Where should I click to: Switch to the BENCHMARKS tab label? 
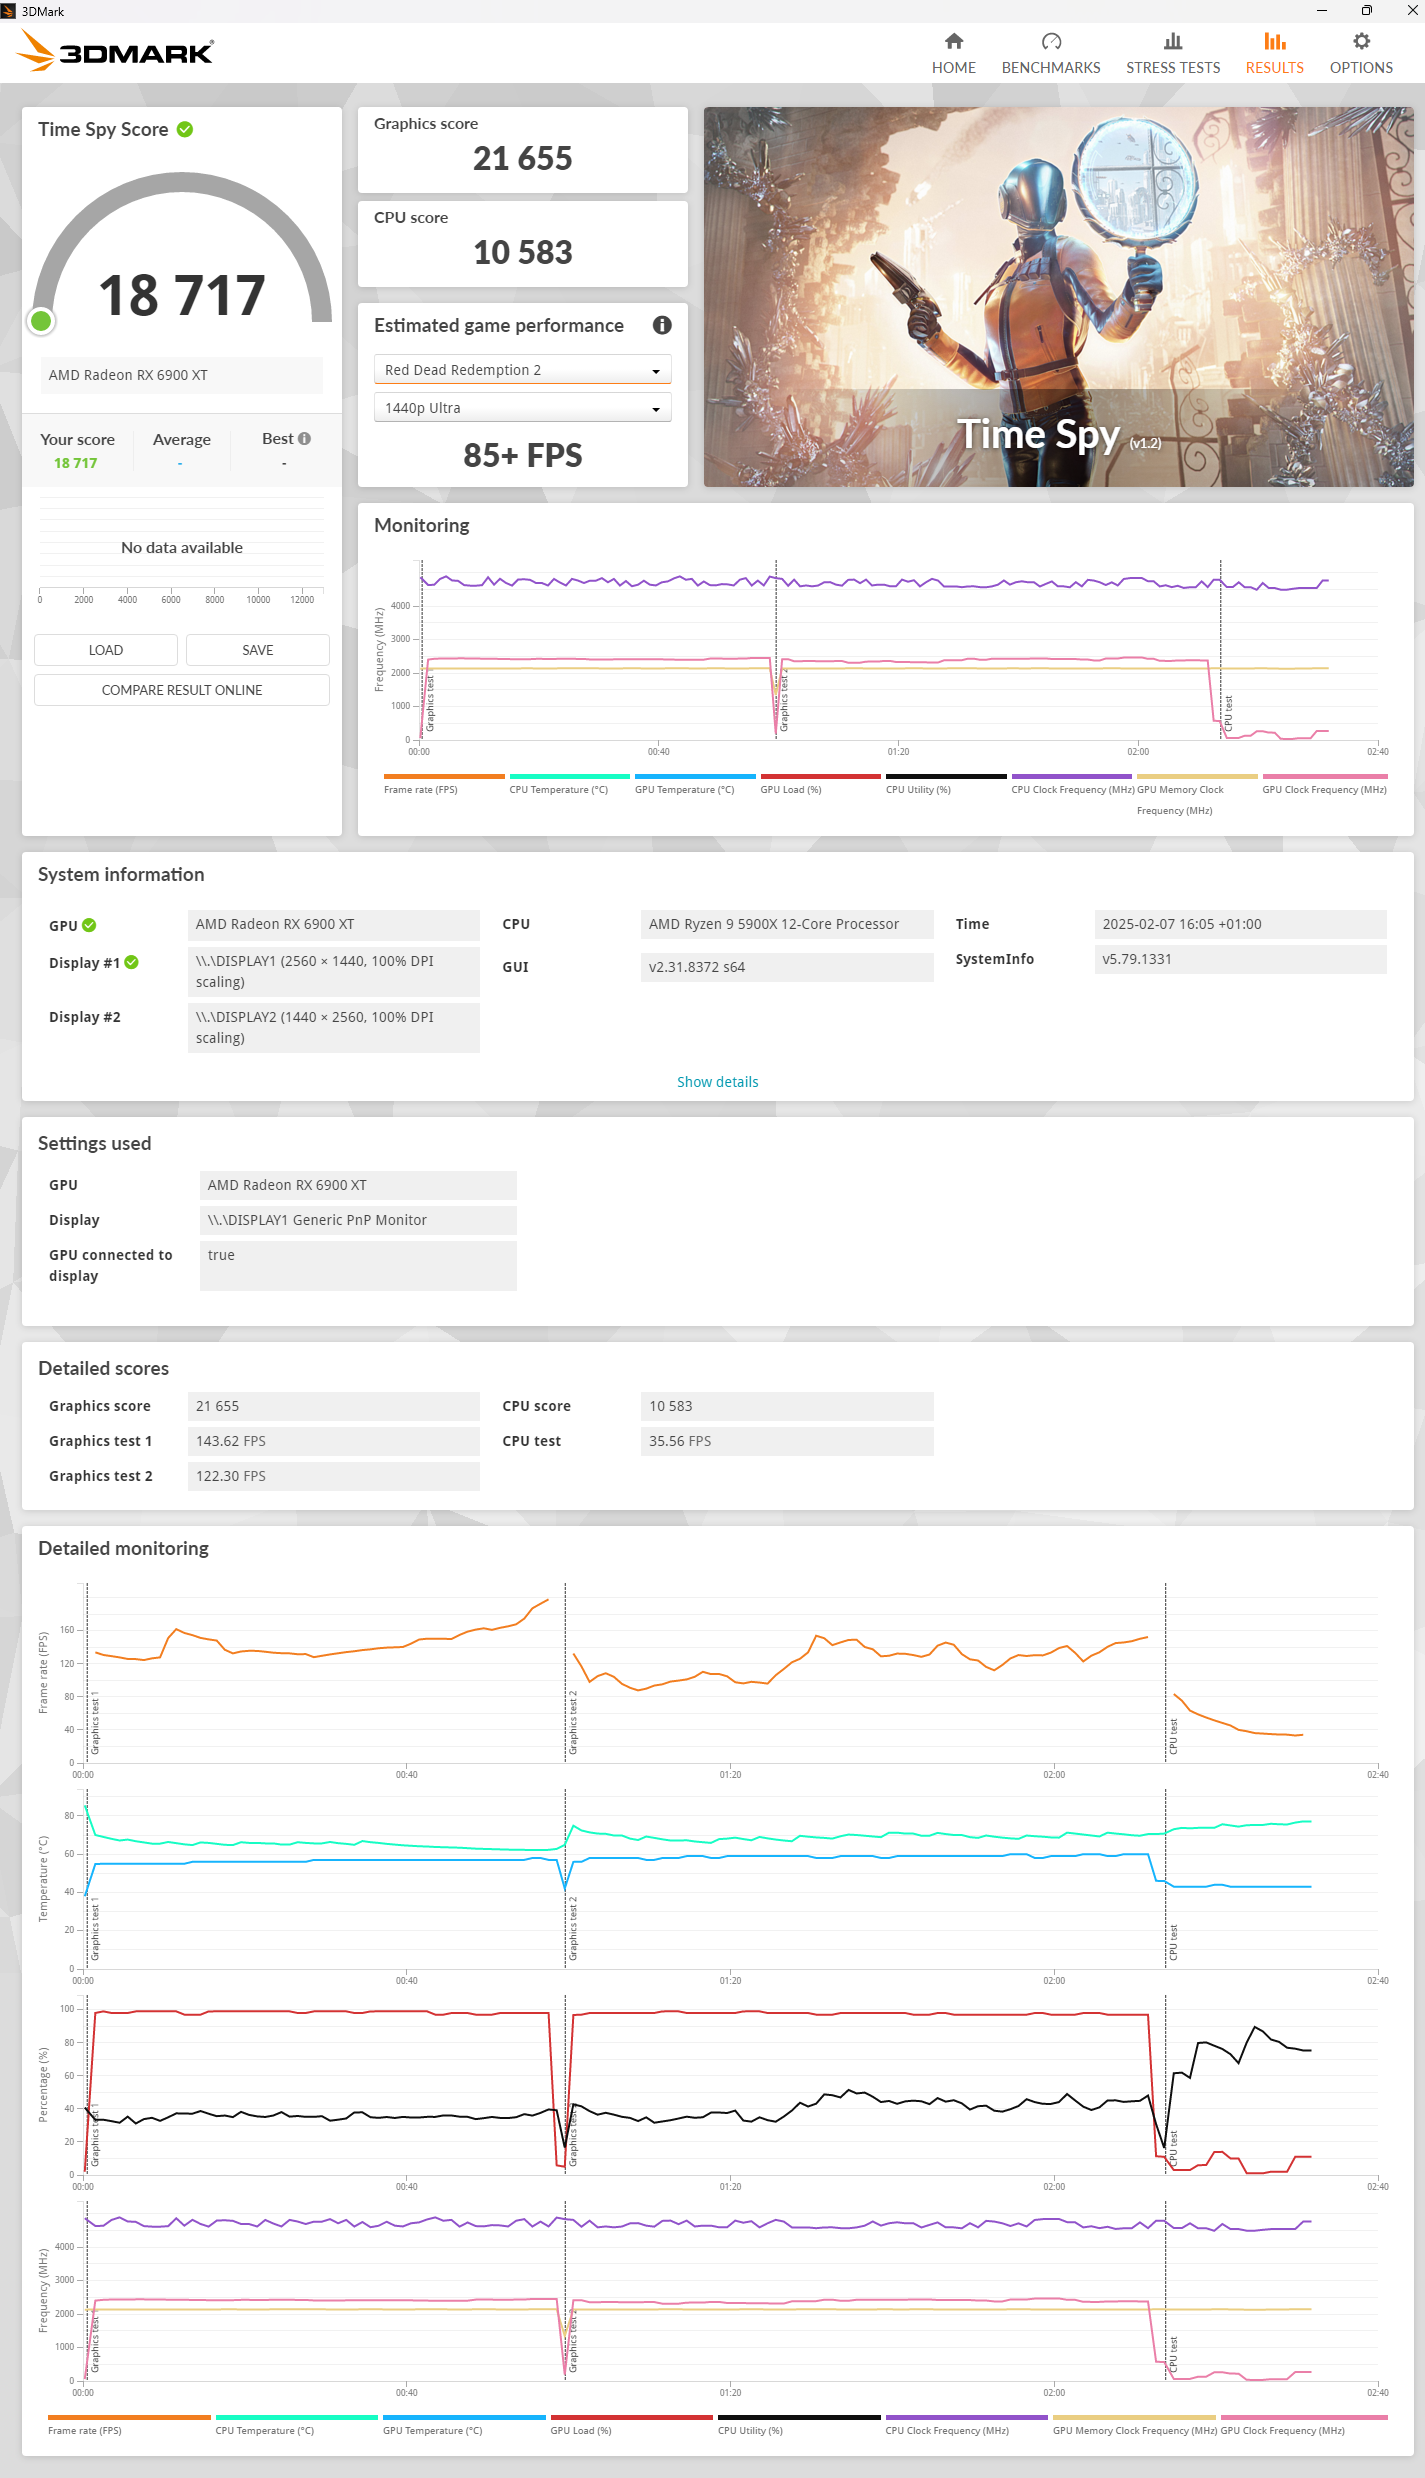pos(1051,68)
